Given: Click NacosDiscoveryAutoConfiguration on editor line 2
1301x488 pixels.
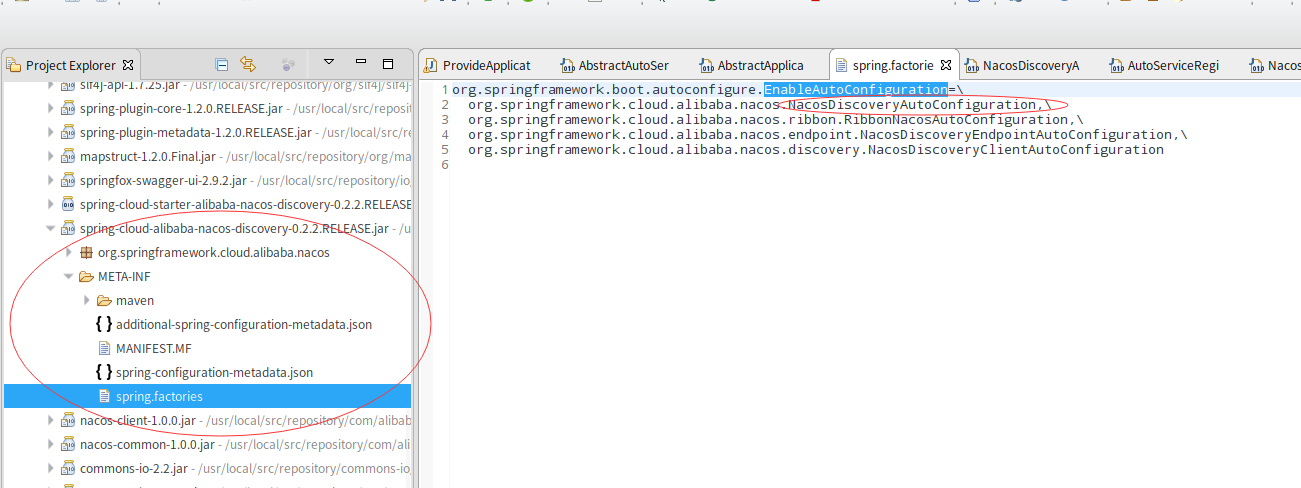Looking at the screenshot, I should (911, 105).
